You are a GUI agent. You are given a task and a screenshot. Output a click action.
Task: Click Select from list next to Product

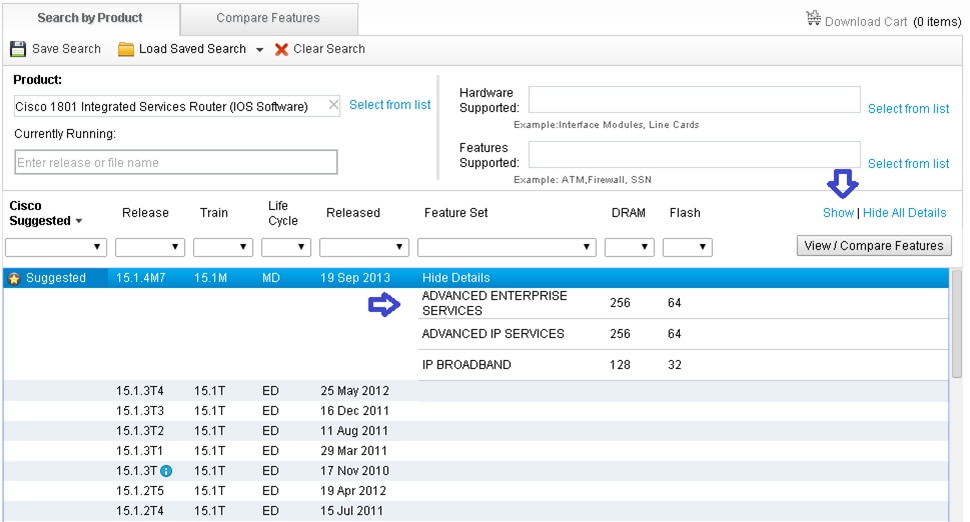pos(390,105)
